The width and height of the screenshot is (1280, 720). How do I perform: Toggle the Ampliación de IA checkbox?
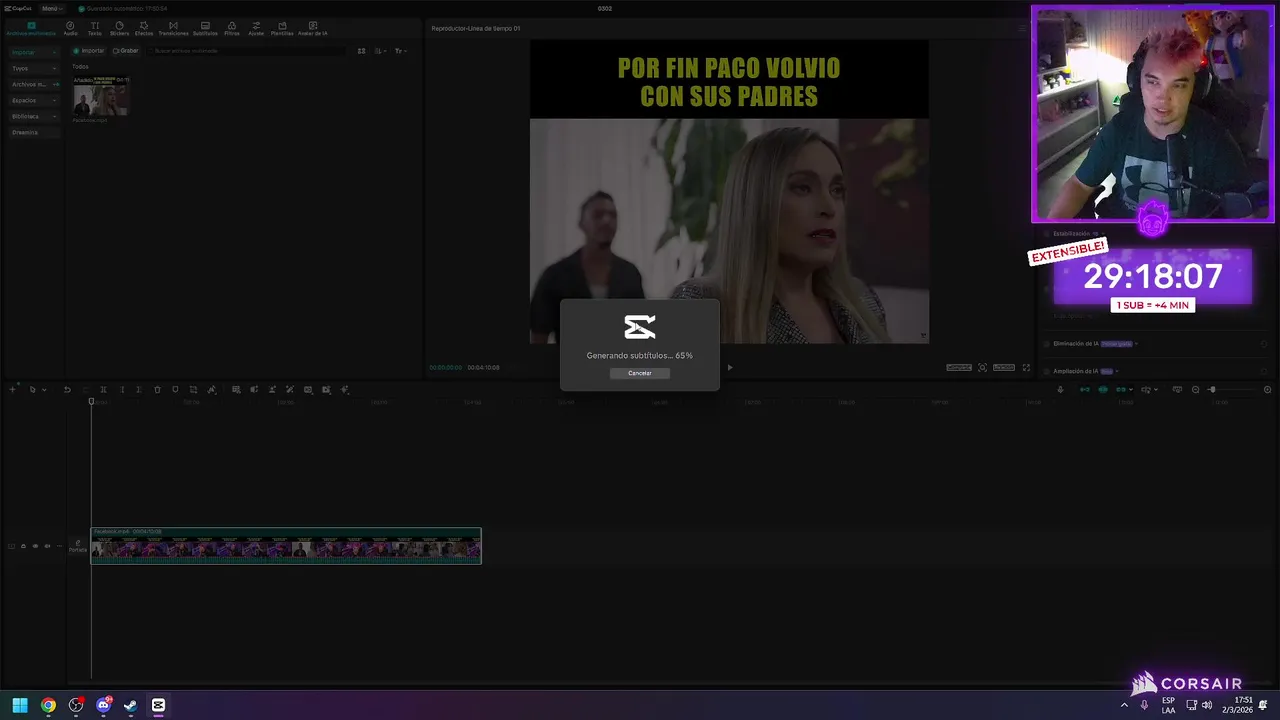1046,371
